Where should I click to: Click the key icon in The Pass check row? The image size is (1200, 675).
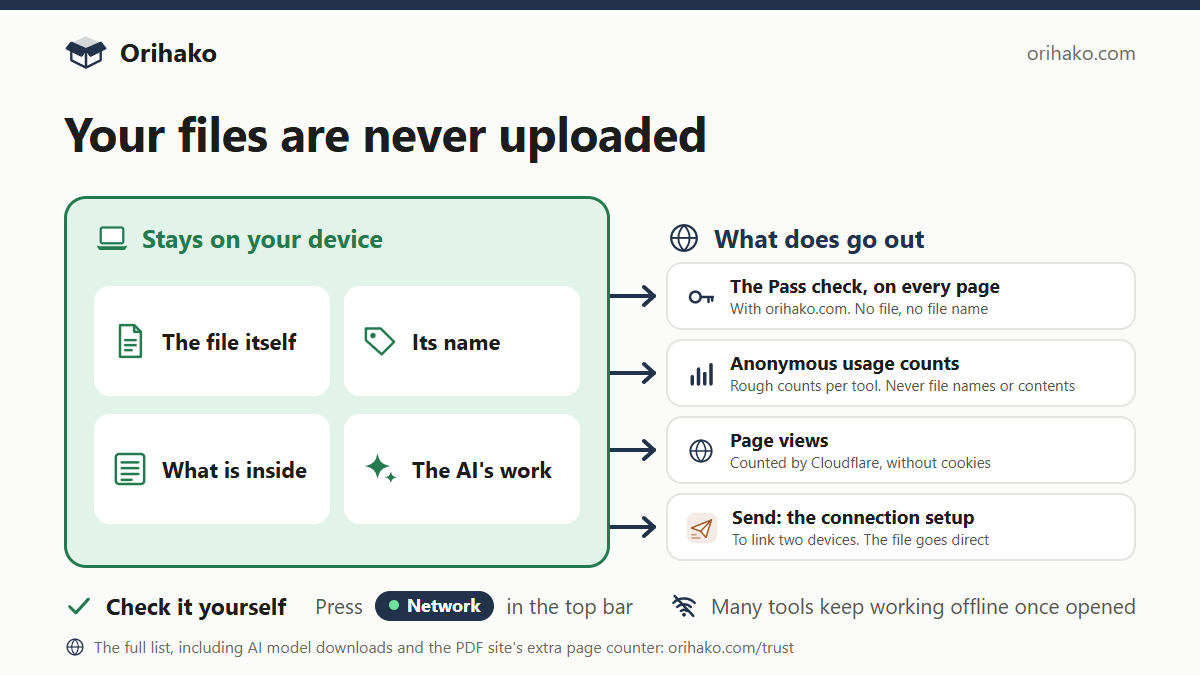point(701,297)
